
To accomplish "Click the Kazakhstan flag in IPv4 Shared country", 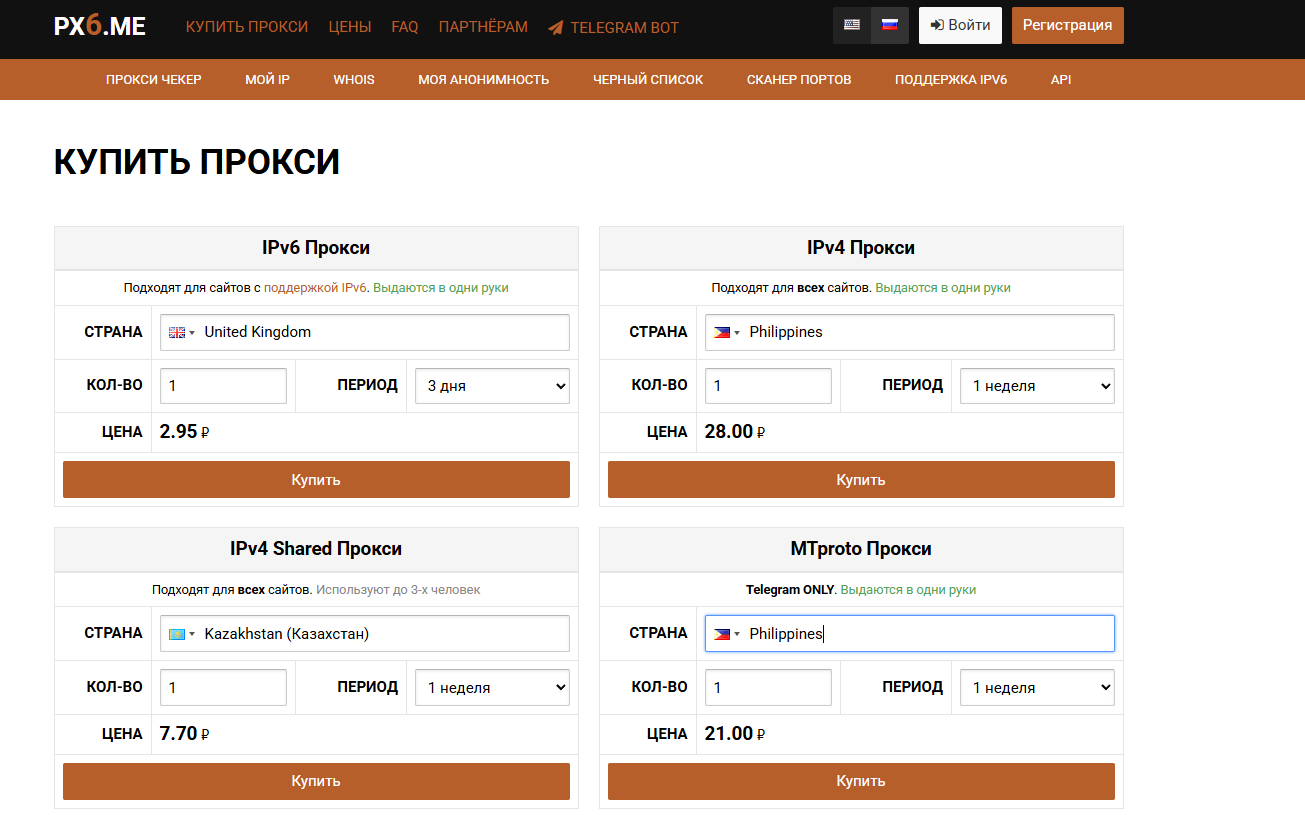I will (x=177, y=634).
